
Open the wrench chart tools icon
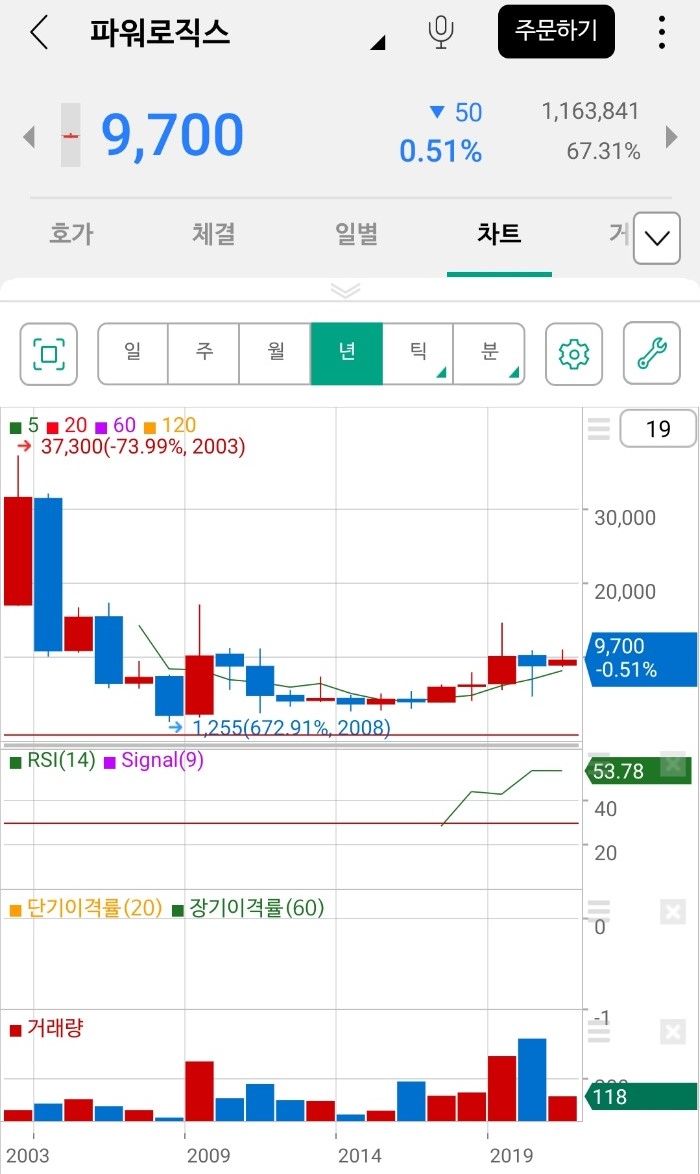tap(652, 353)
